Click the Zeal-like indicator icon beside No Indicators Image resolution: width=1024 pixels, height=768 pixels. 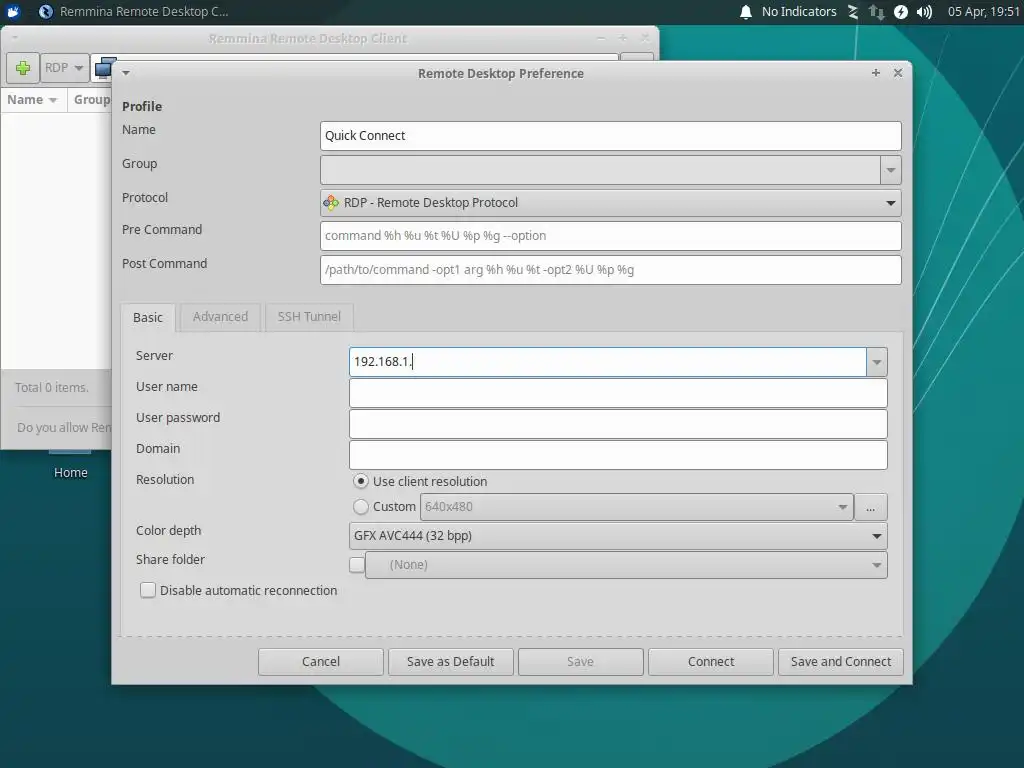pos(853,12)
